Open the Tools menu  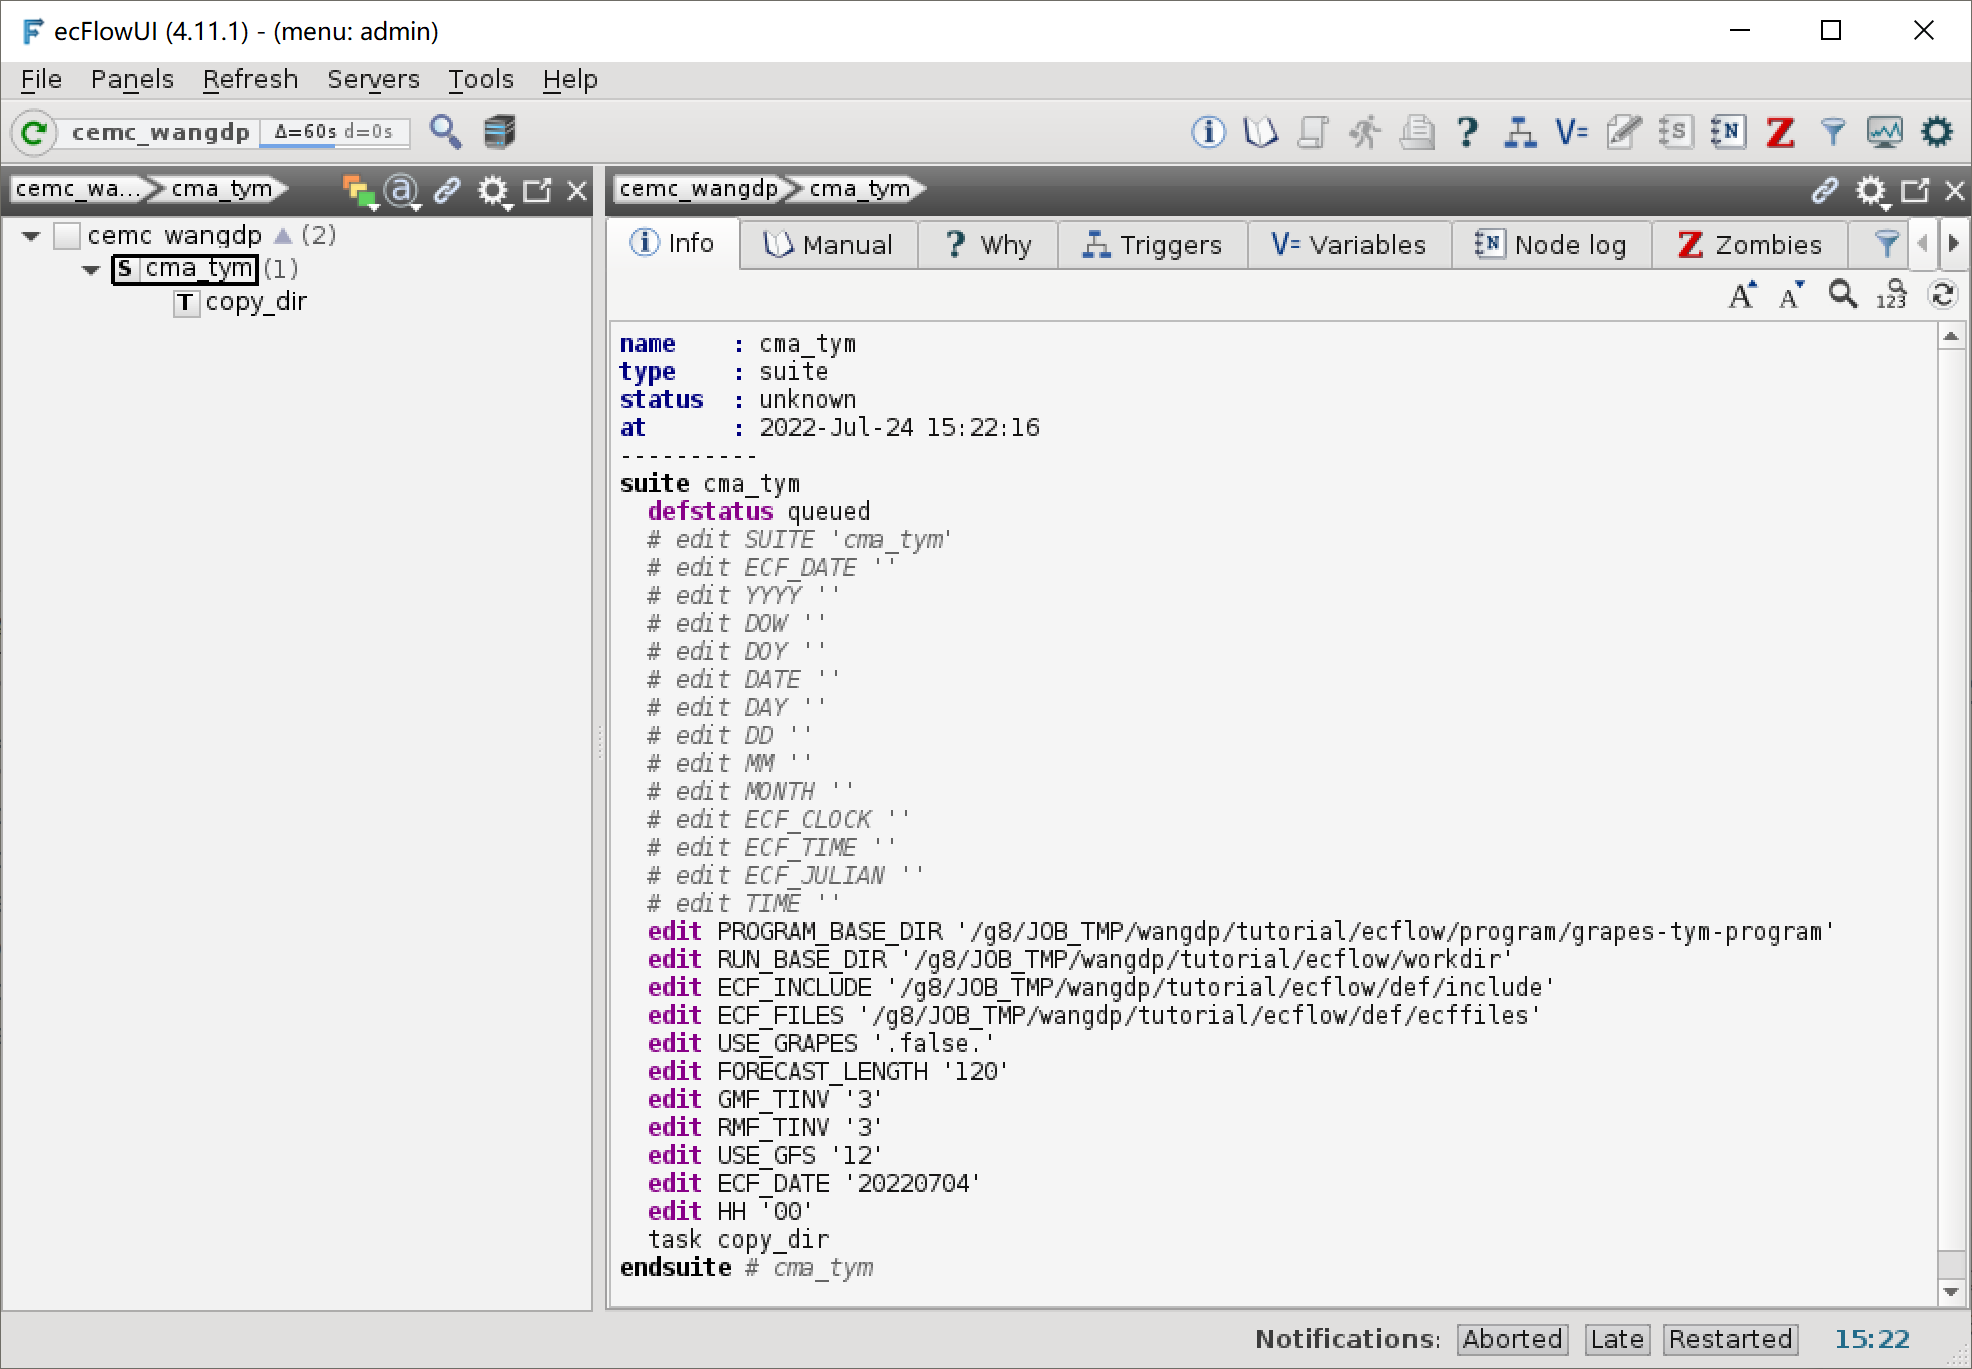click(x=480, y=79)
